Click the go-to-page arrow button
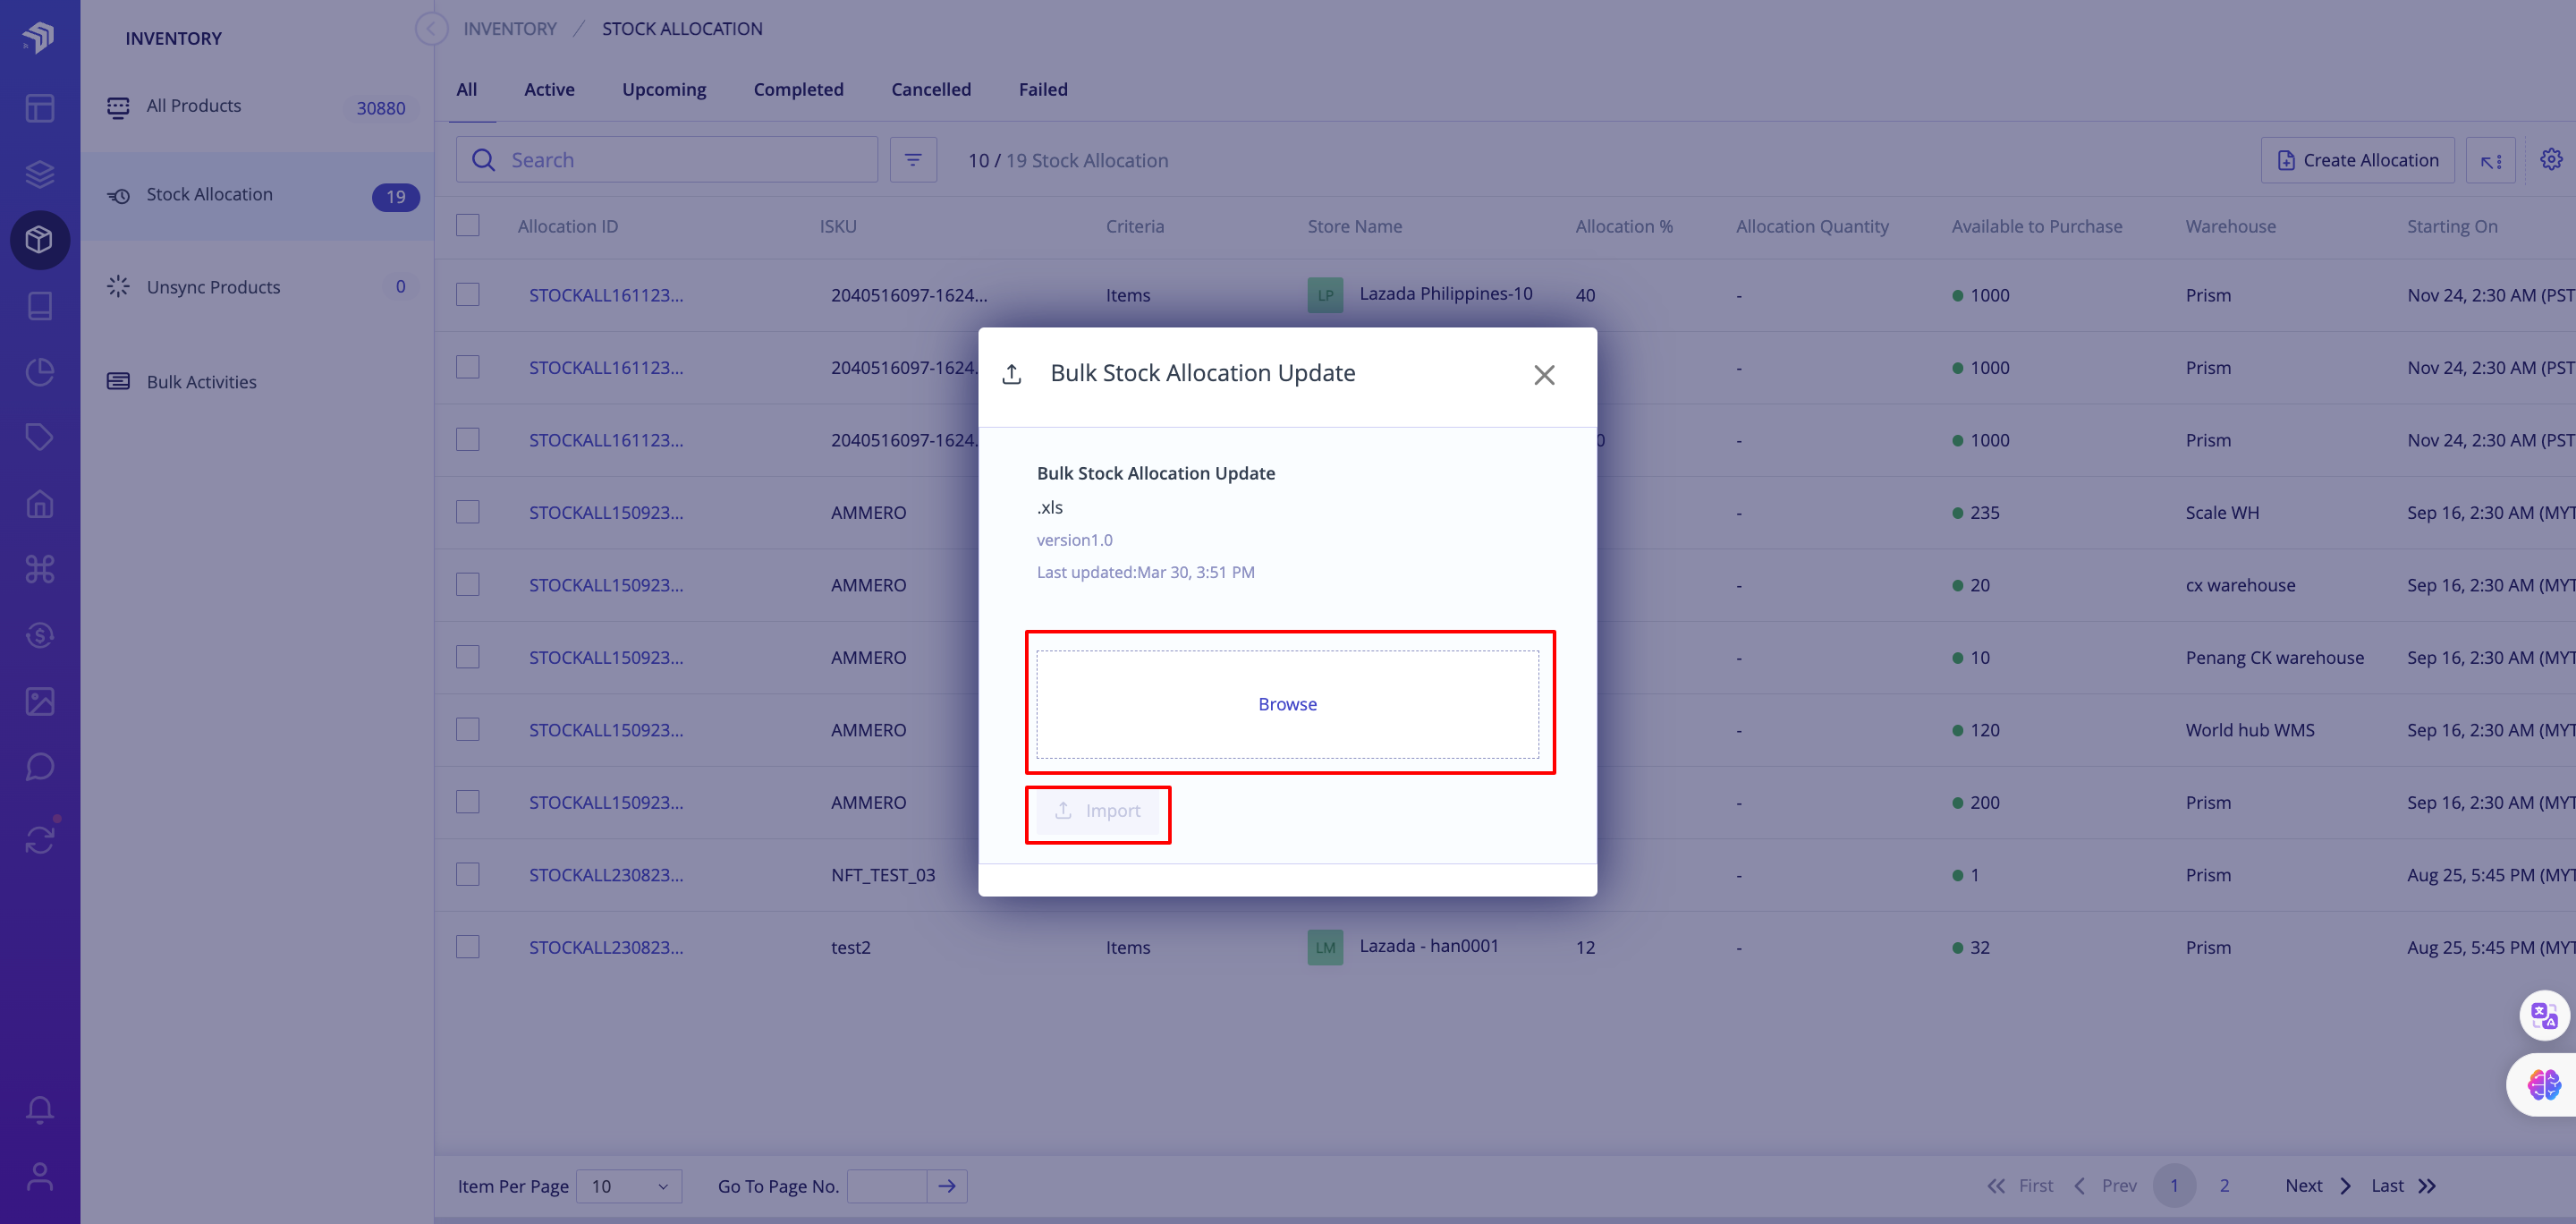 pyautogui.click(x=947, y=1186)
